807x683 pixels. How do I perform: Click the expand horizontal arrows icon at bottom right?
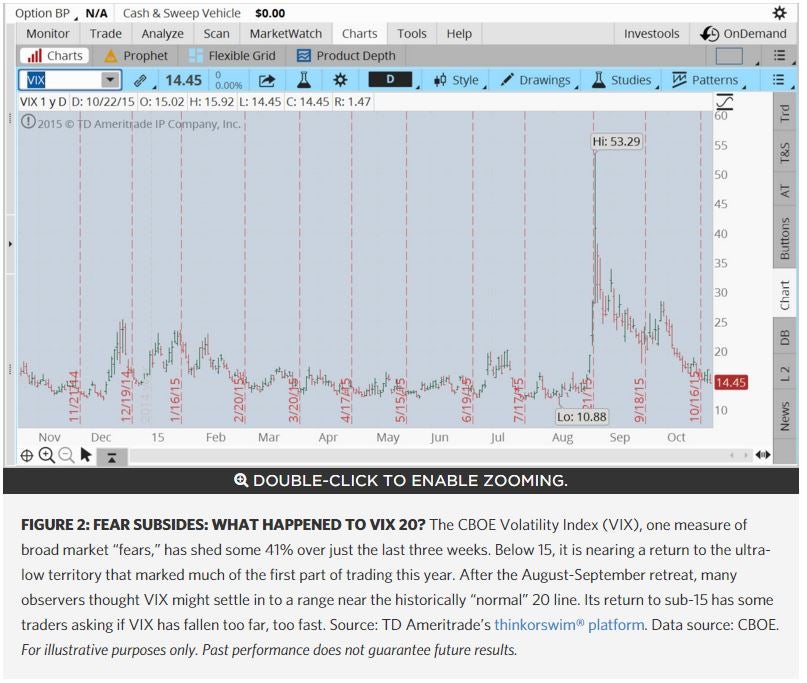point(763,455)
